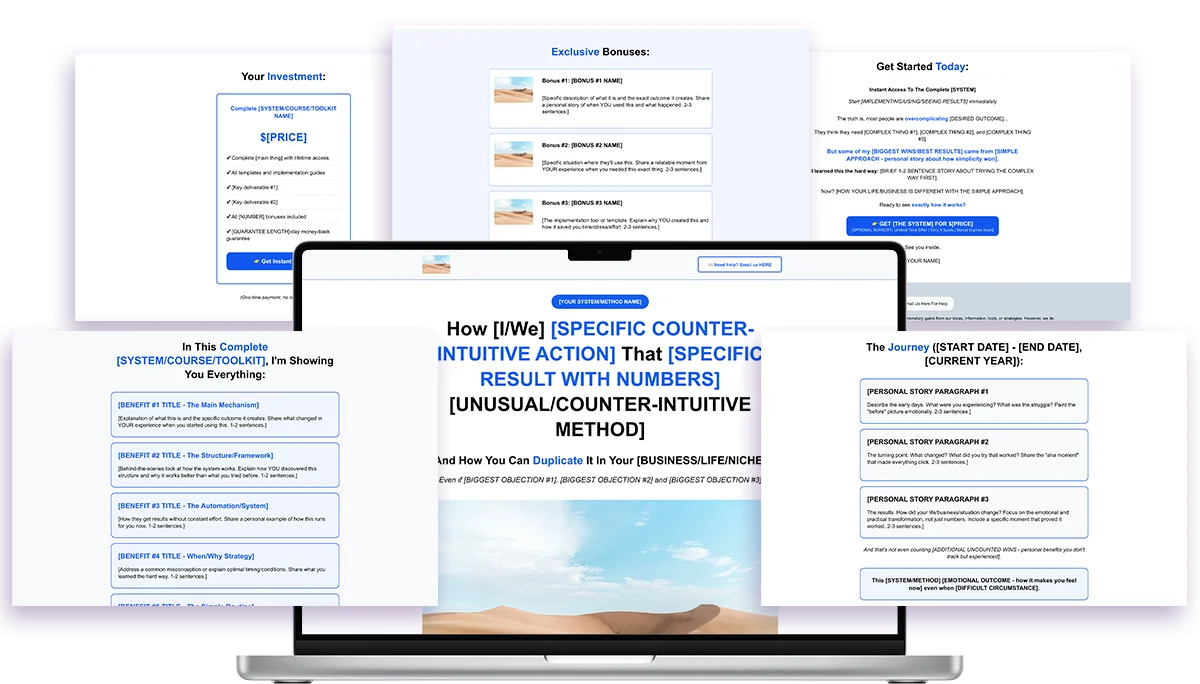The image size is (1200, 684).
Task: Click the 'overcomplicating' blue link text
Action: (x=919, y=118)
